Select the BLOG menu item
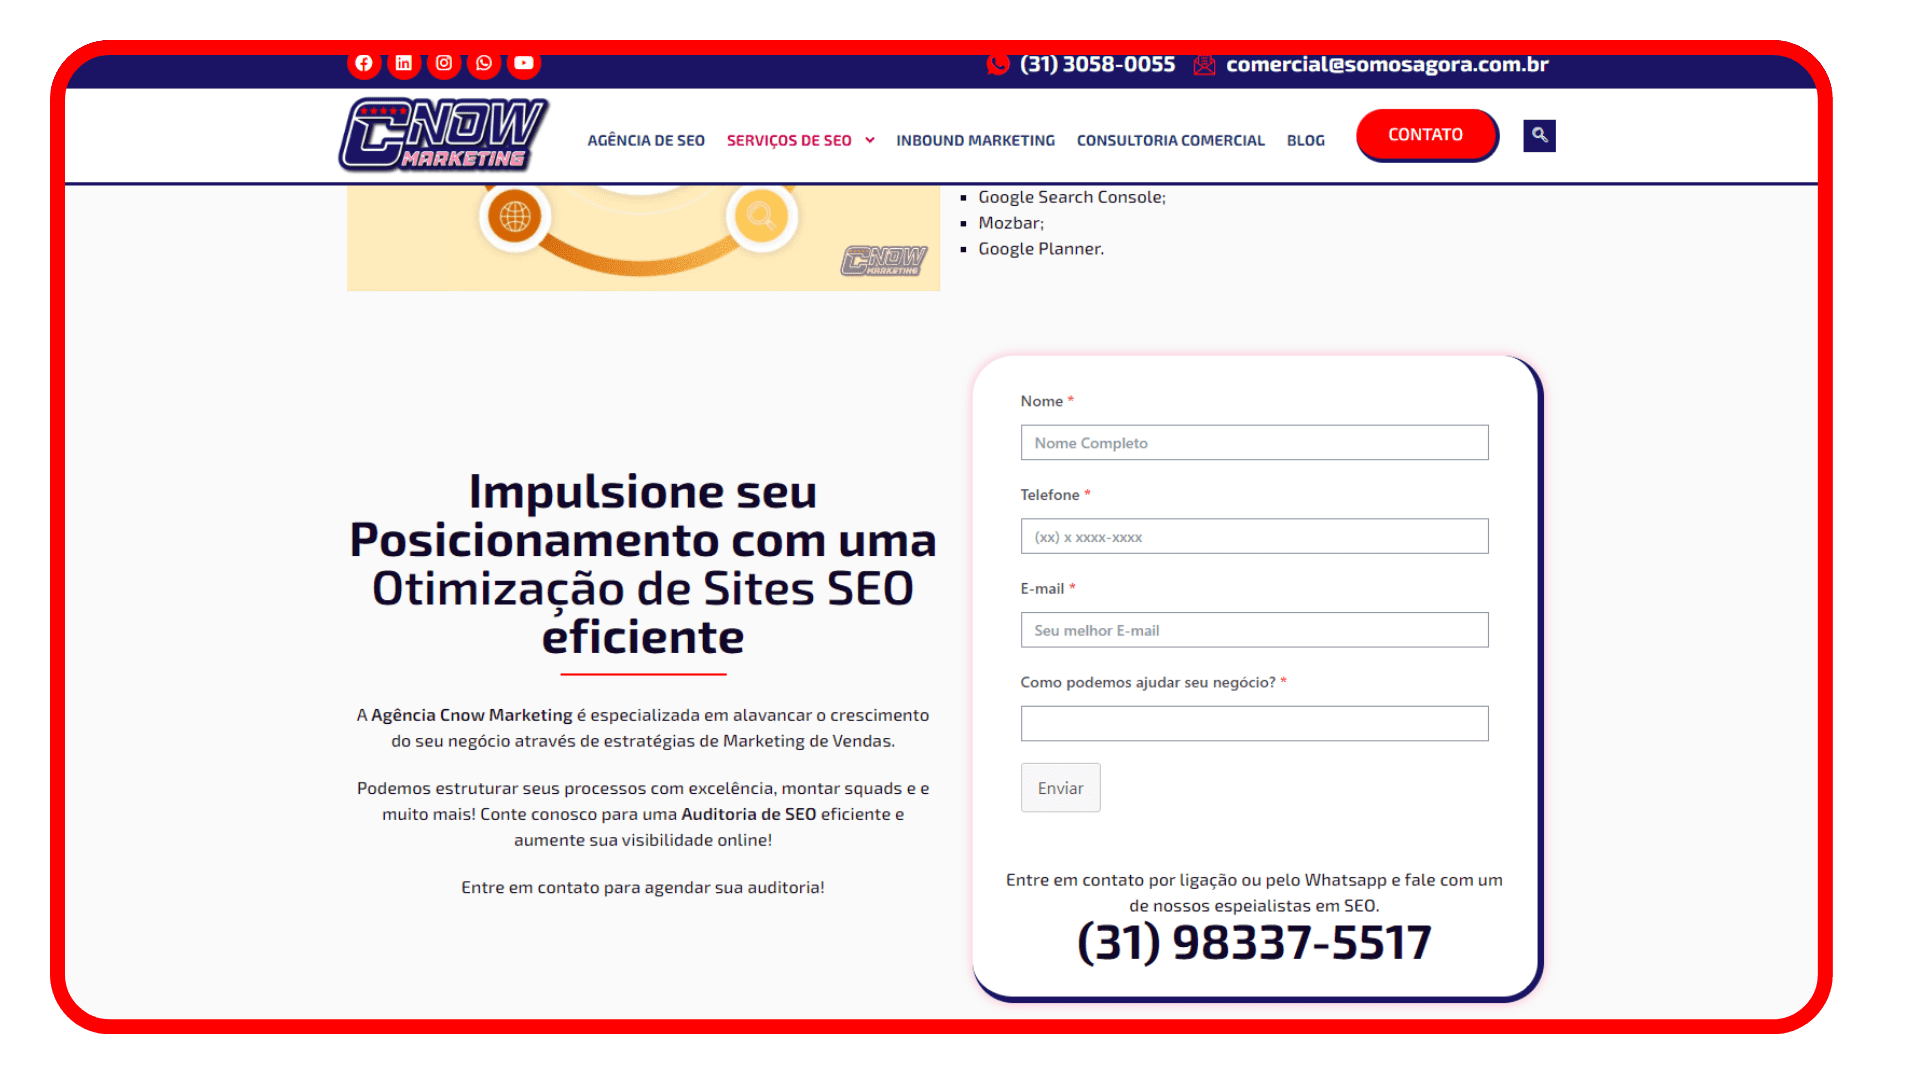 click(x=1304, y=138)
